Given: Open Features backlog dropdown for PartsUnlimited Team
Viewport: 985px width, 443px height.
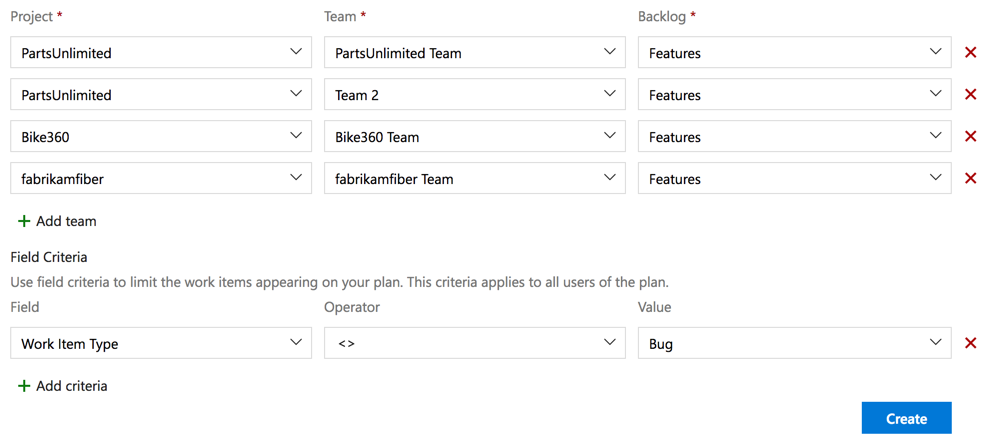Looking at the screenshot, I should 795,52.
